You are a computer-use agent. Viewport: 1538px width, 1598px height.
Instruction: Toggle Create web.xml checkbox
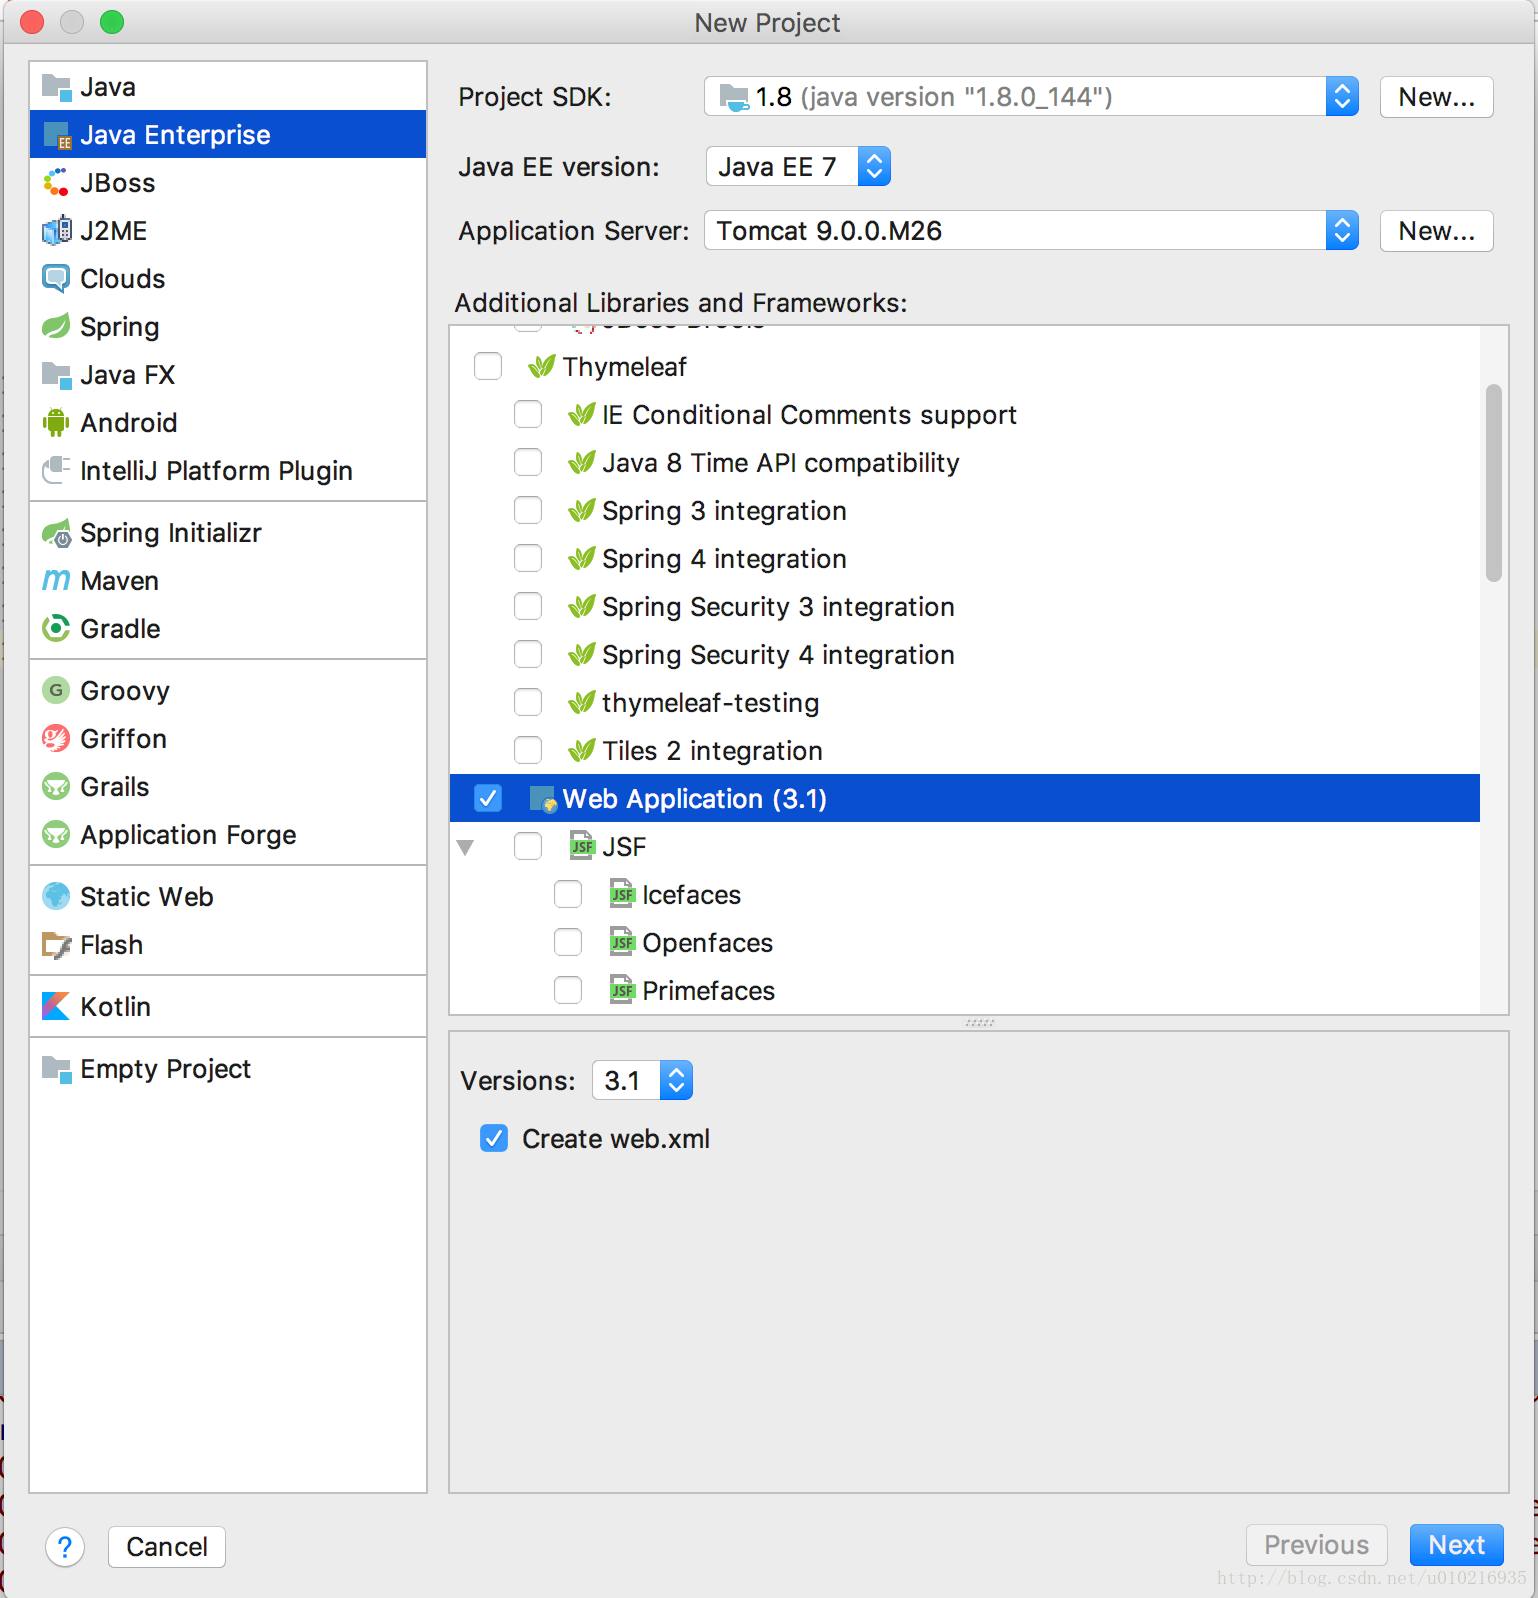[494, 1139]
